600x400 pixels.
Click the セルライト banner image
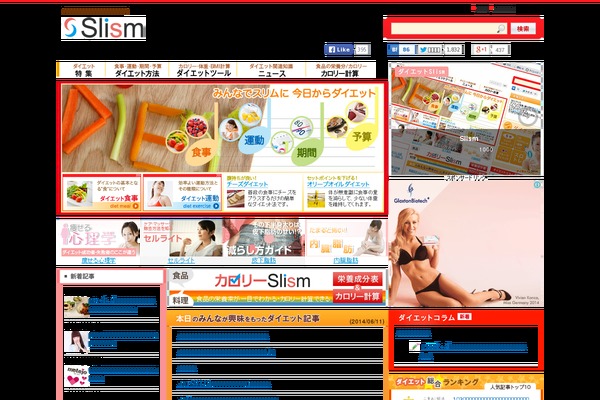[181, 238]
